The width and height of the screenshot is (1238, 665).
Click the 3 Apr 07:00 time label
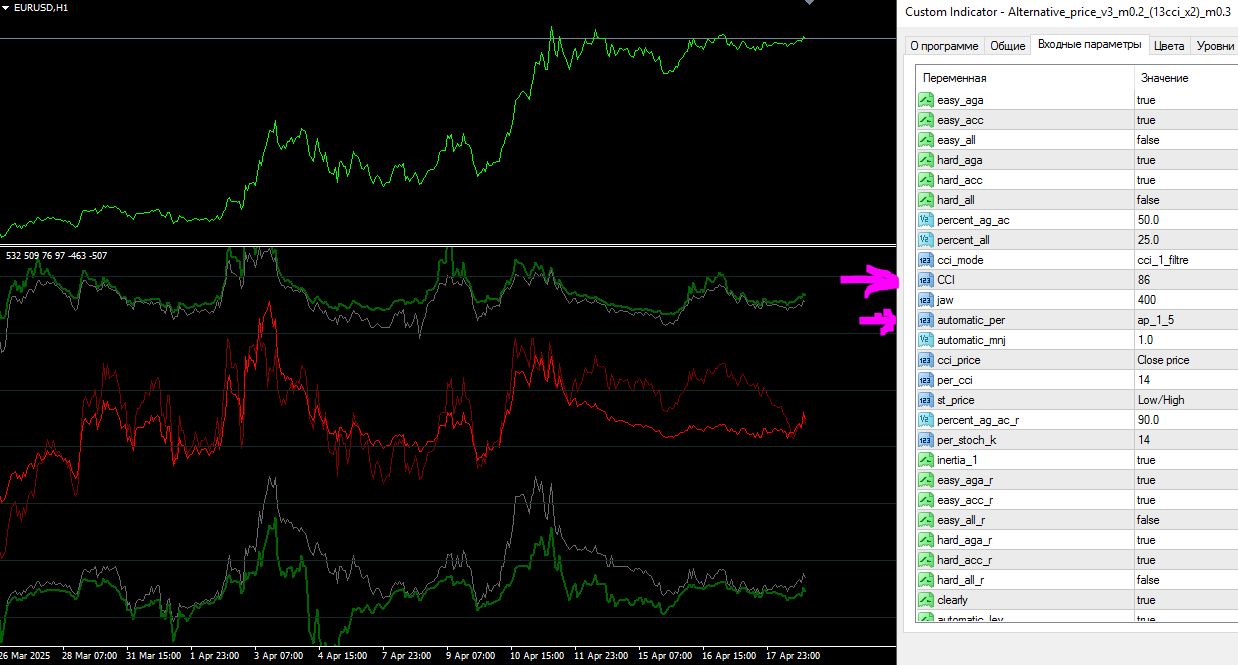point(279,656)
